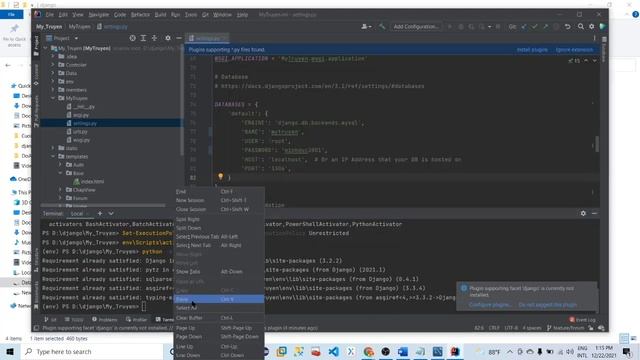Select __init__.py in project tree
The width and height of the screenshot is (640, 360).
tap(84, 106)
